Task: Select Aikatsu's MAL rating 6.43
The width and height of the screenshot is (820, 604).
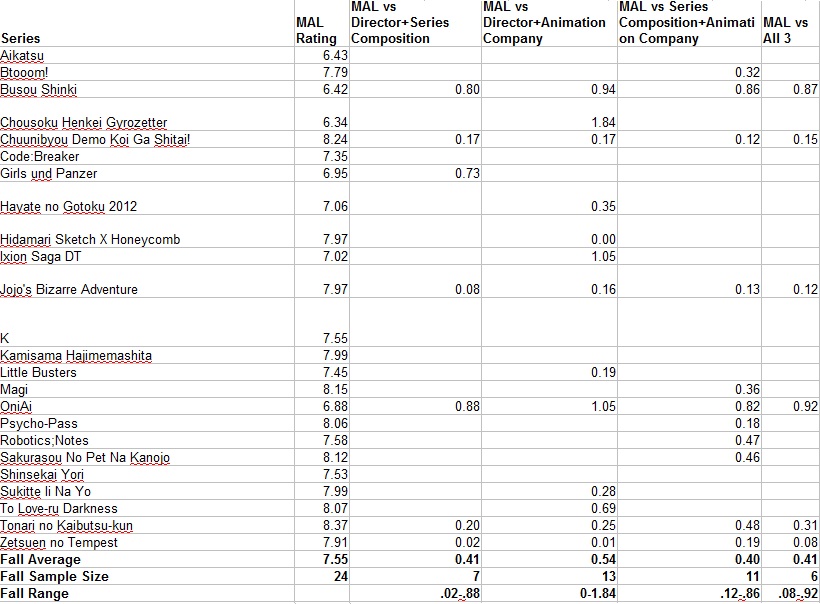Action: (322, 55)
